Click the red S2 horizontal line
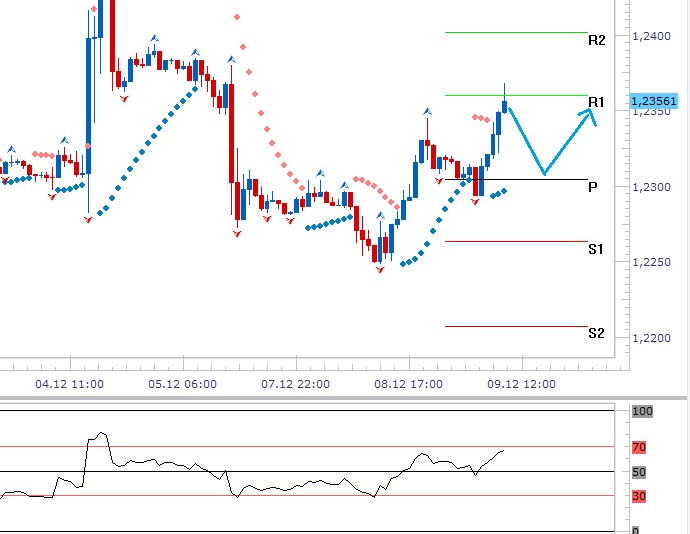 coord(515,326)
